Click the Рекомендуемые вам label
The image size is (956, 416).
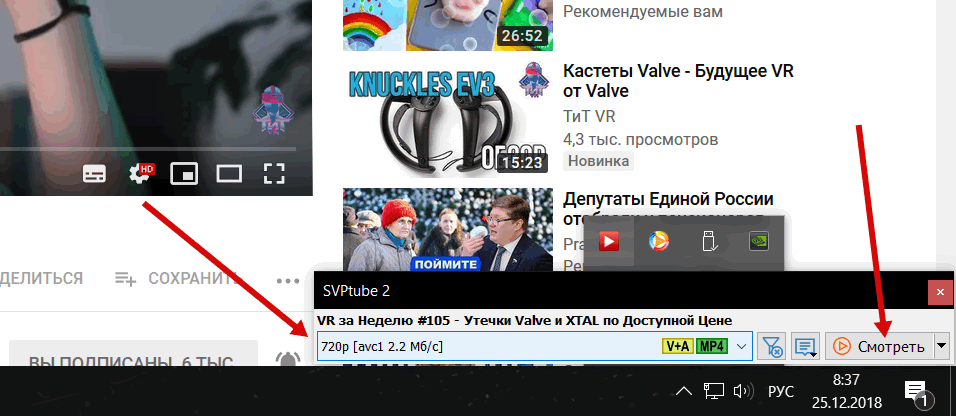pyautogui.click(x=643, y=12)
